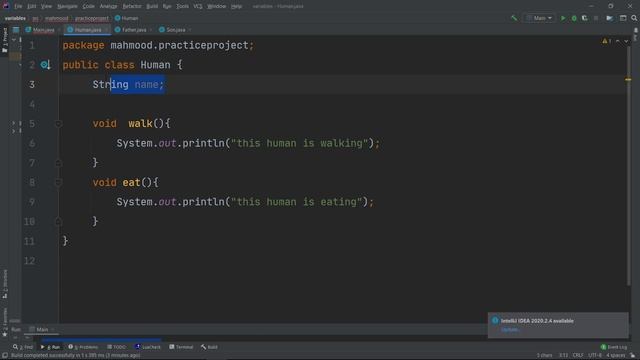
Task: Open the View menu
Action: pyautogui.click(x=47, y=6)
